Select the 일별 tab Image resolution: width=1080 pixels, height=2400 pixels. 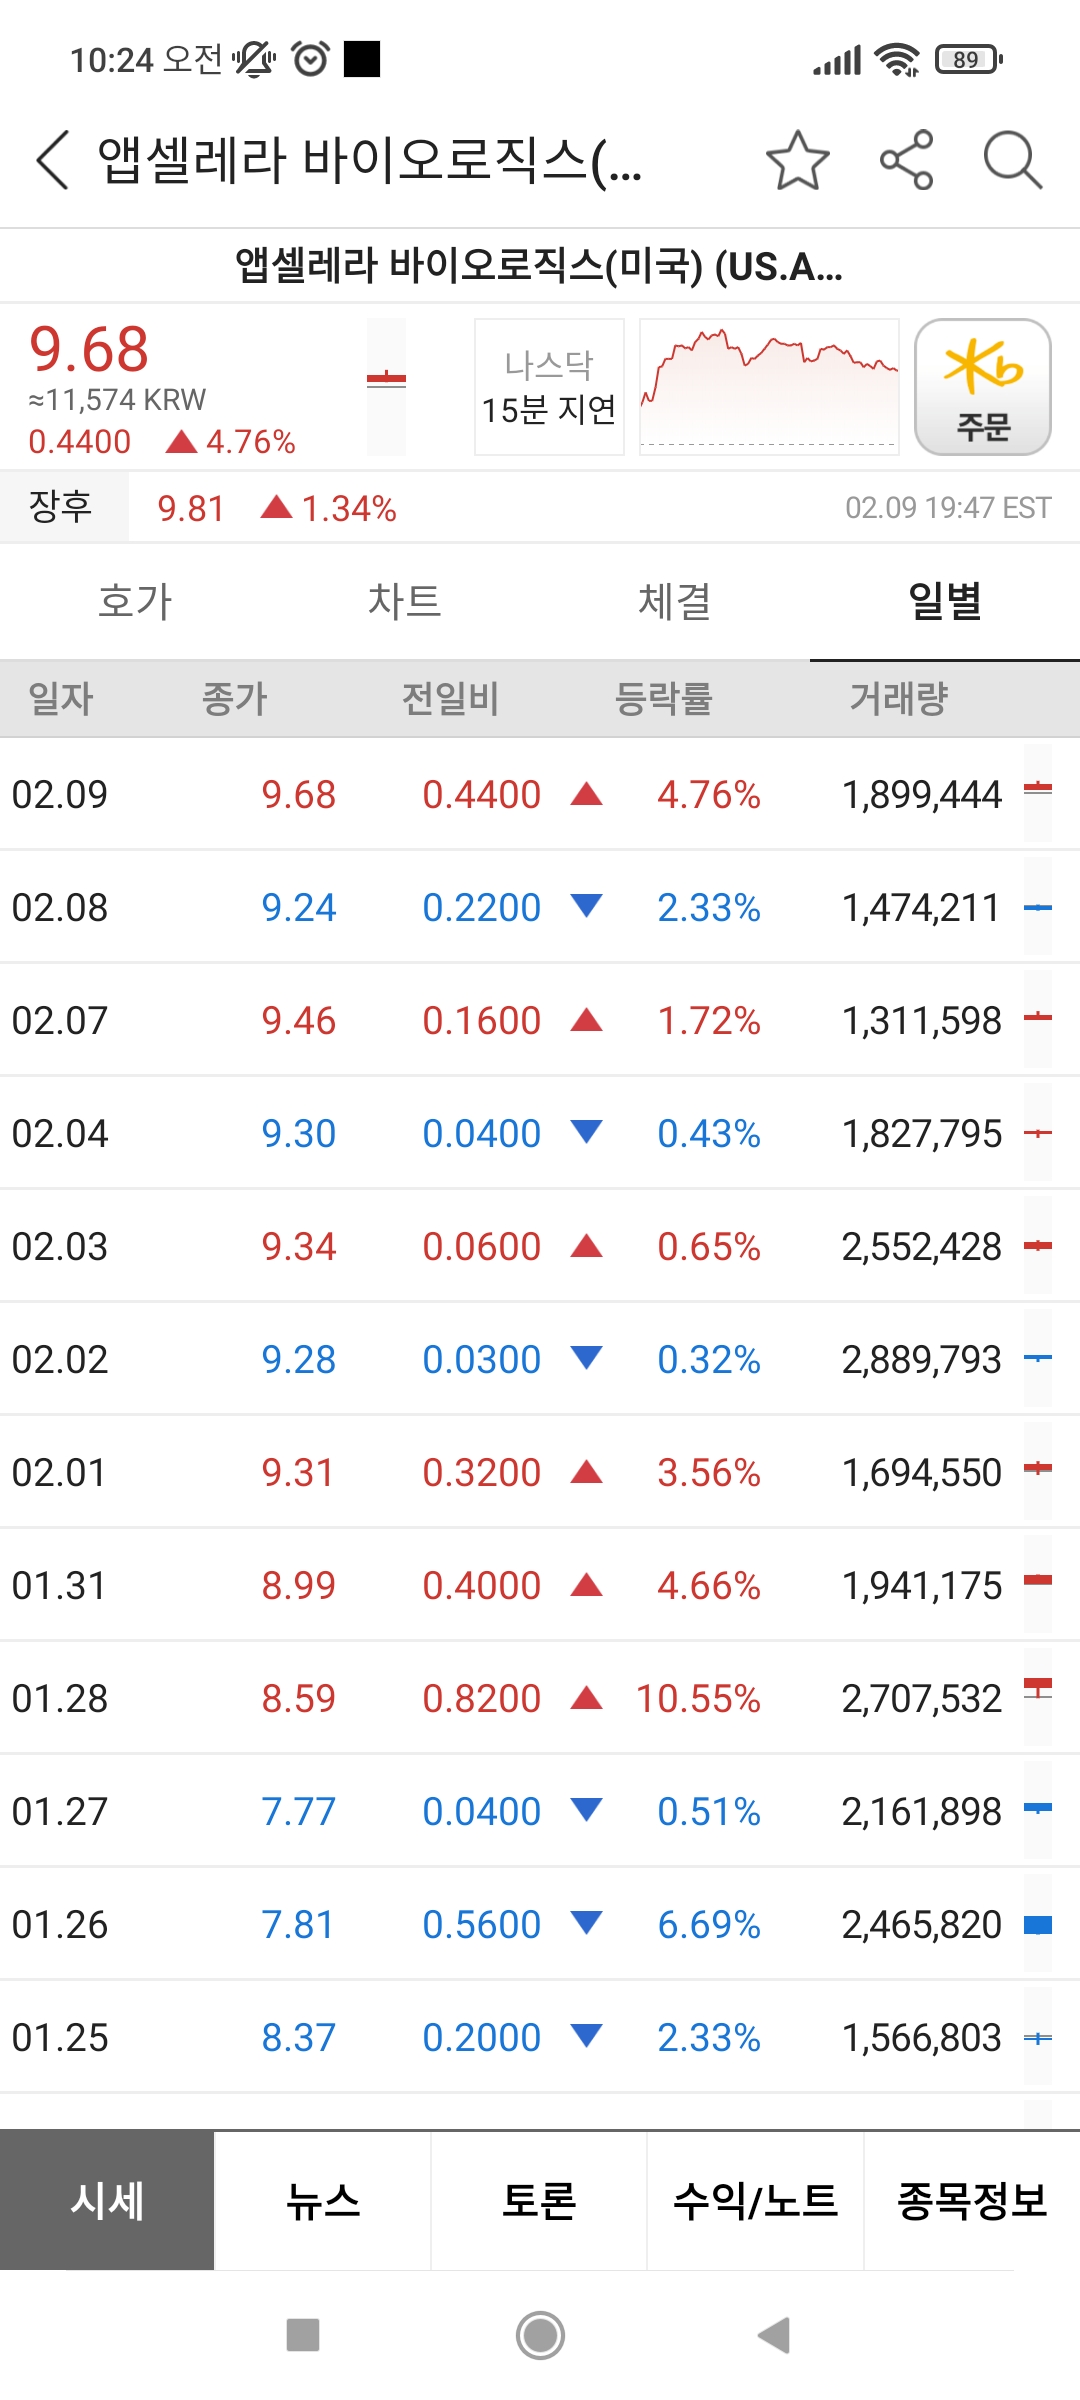pos(945,602)
